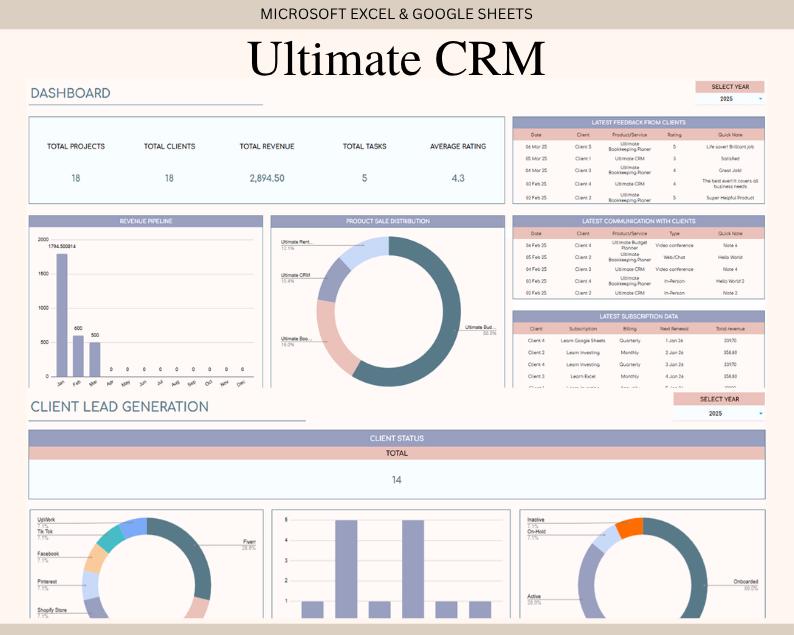Click the Type column header in communication table
The height and width of the screenshot is (635, 794).
674,233
